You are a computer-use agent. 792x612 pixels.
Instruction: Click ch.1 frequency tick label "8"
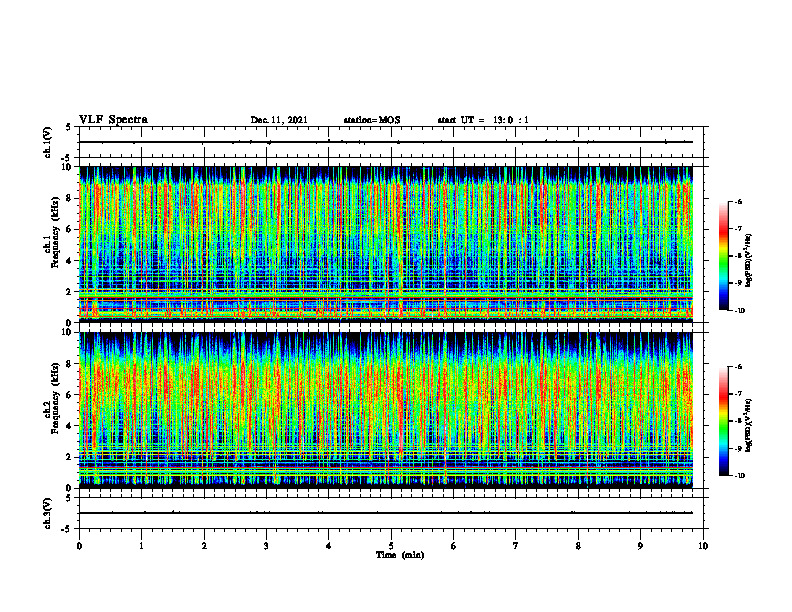point(70,198)
